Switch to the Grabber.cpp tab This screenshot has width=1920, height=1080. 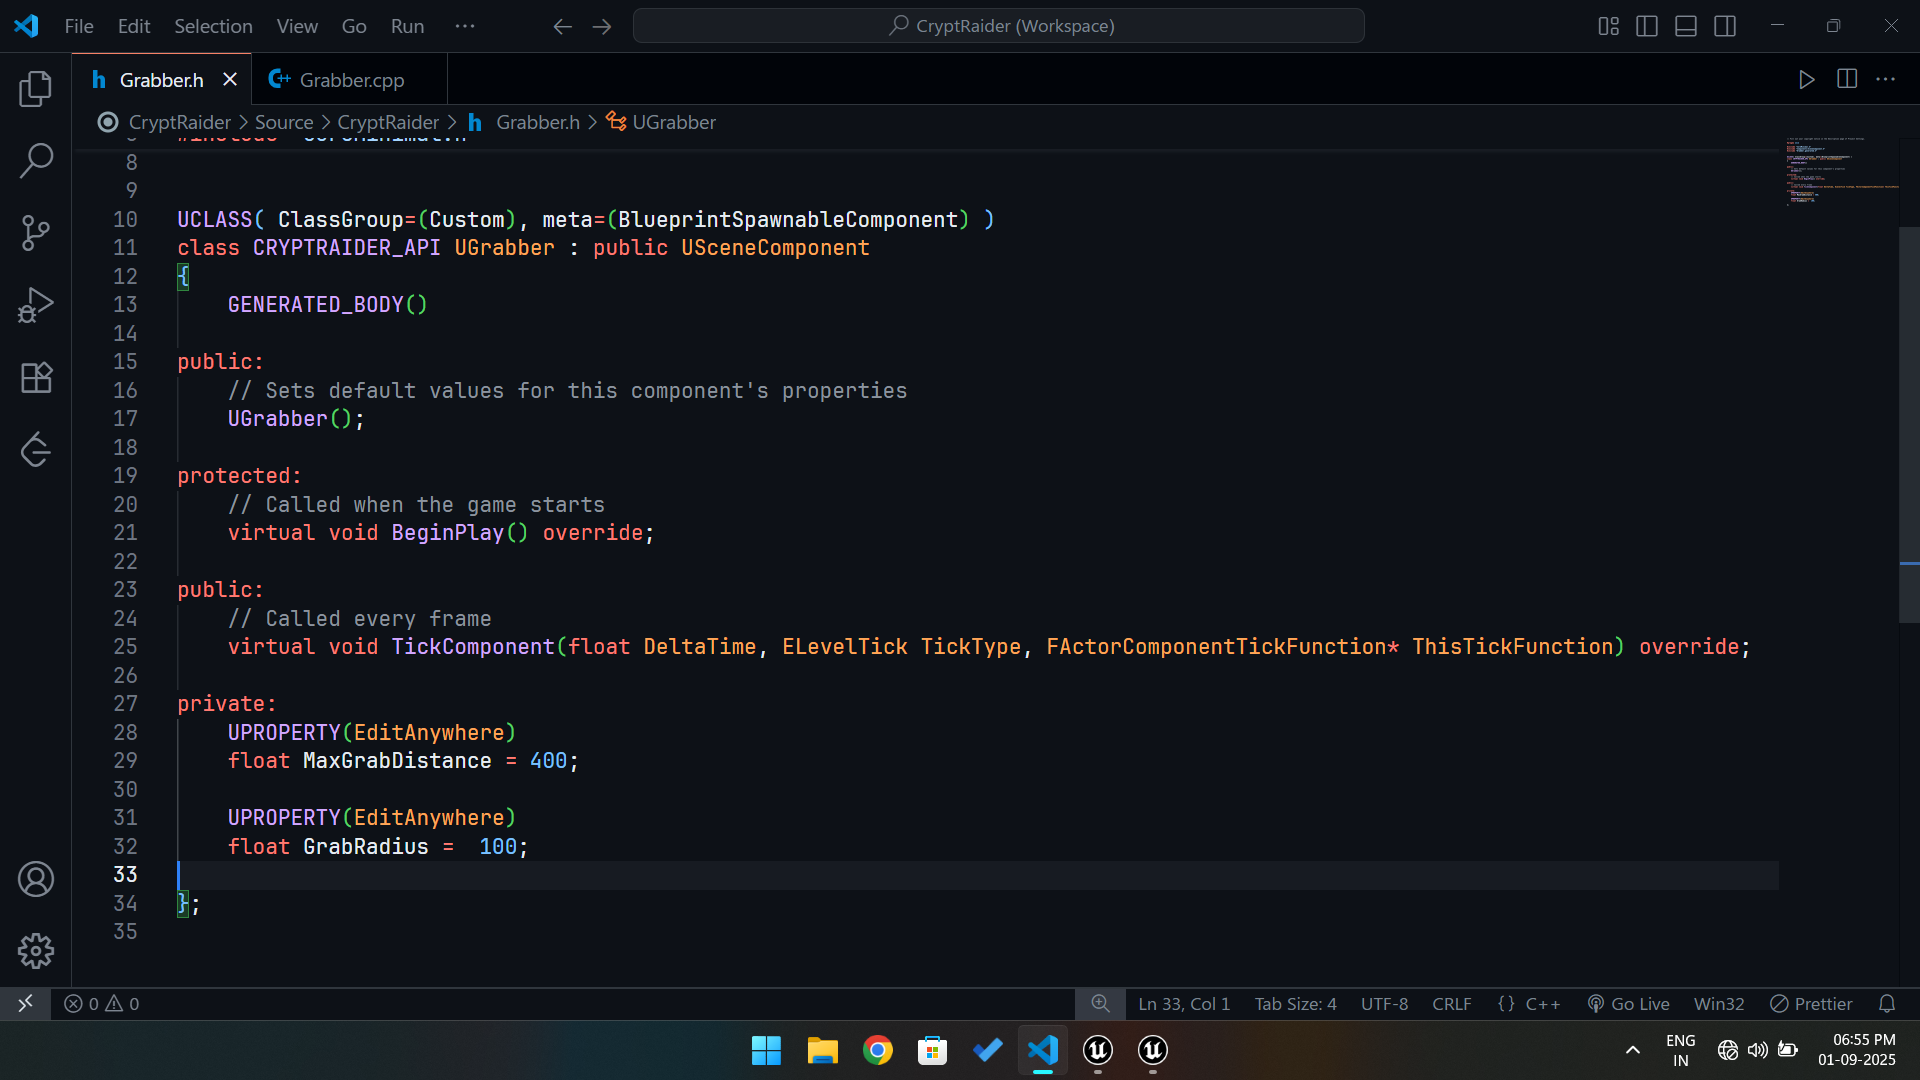coord(350,80)
